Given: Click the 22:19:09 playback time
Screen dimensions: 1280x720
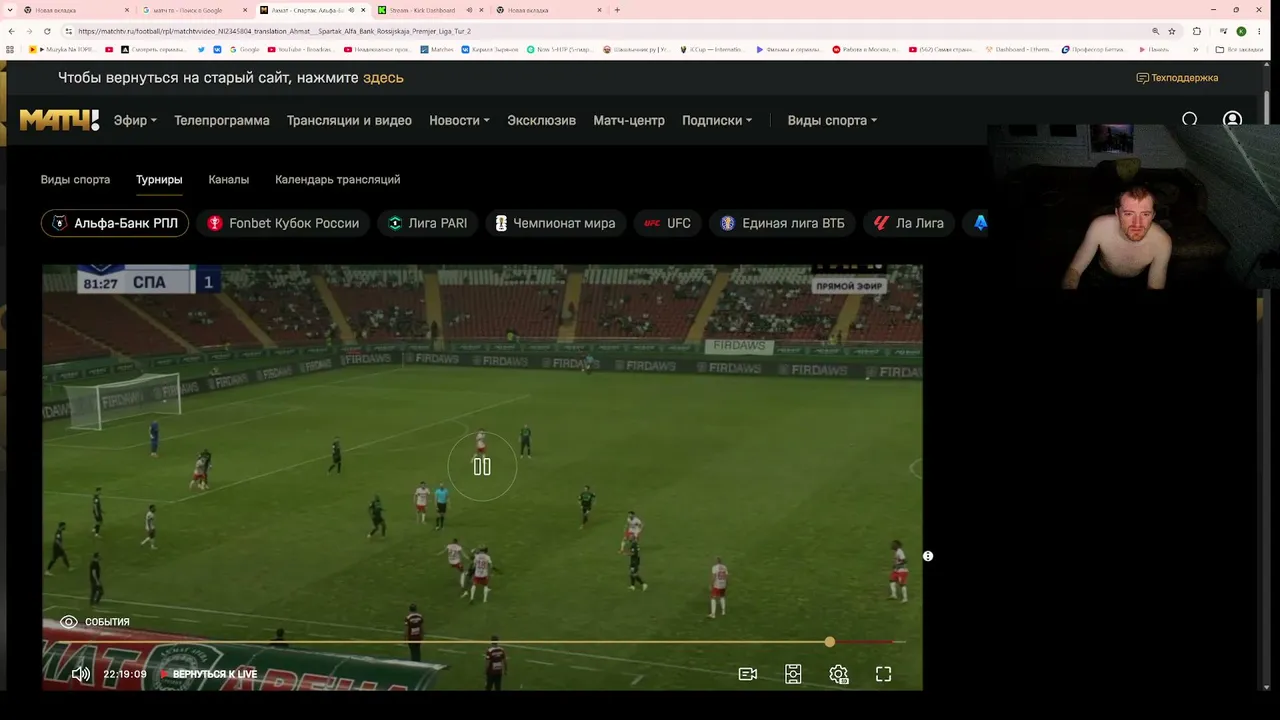Looking at the screenshot, I should point(125,674).
